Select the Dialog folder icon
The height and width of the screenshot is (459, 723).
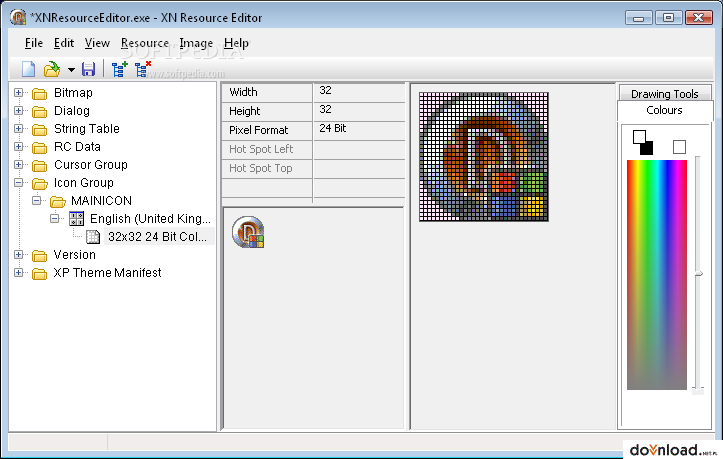[40, 112]
